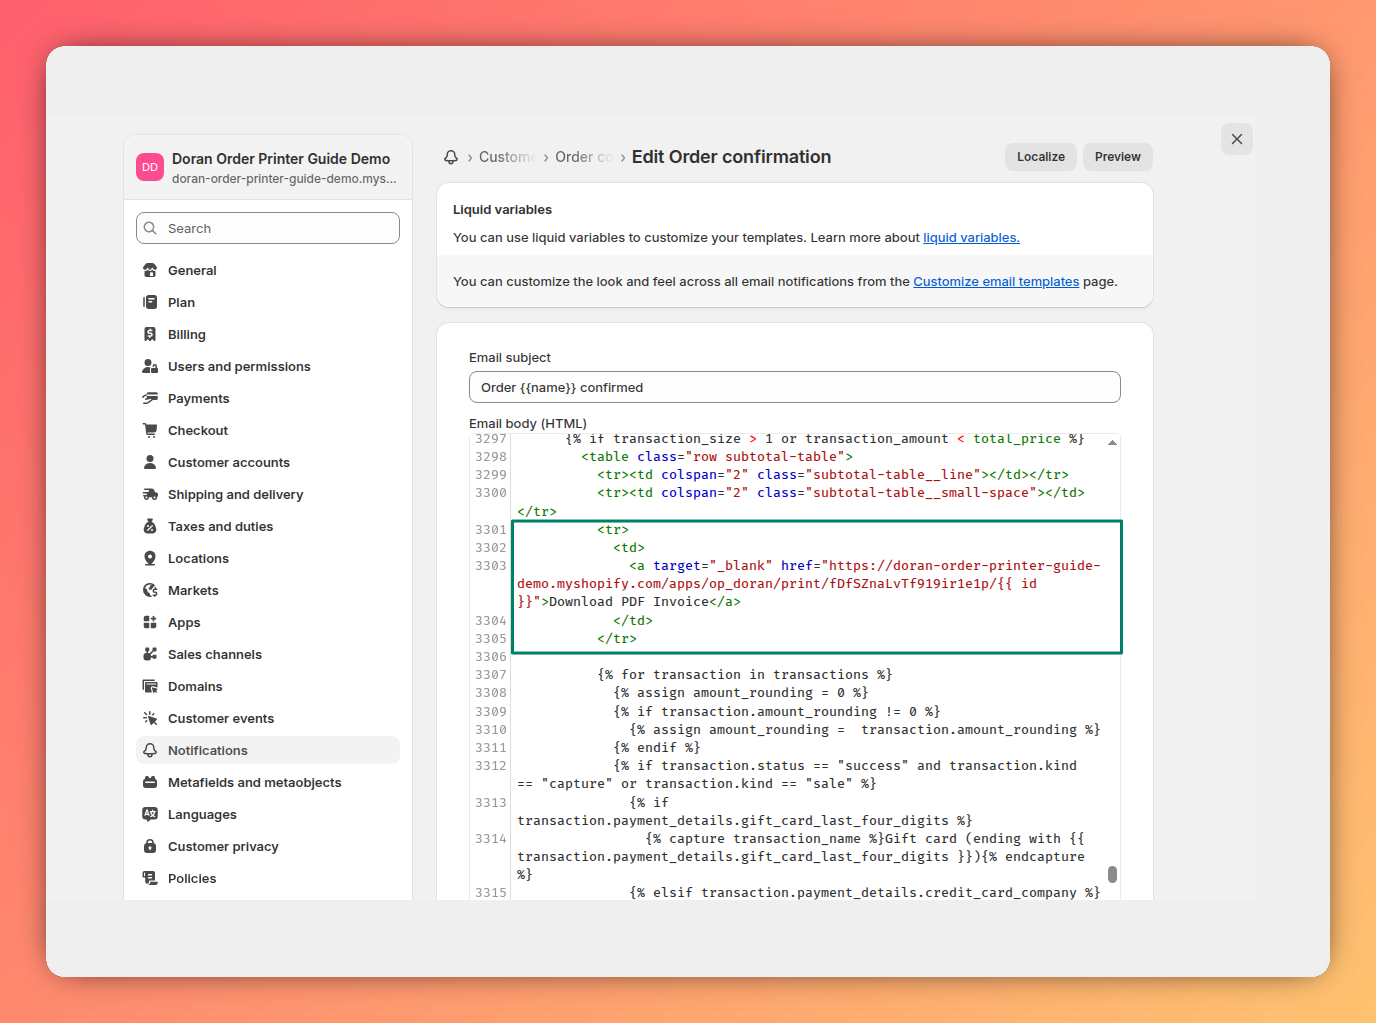
Task: Click the code editor scrollbar thumb
Action: tap(1112, 874)
